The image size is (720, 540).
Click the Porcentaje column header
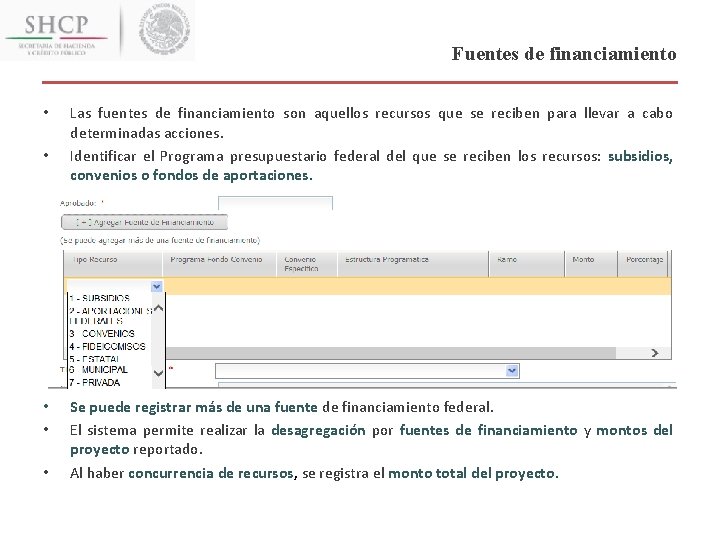tap(644, 264)
